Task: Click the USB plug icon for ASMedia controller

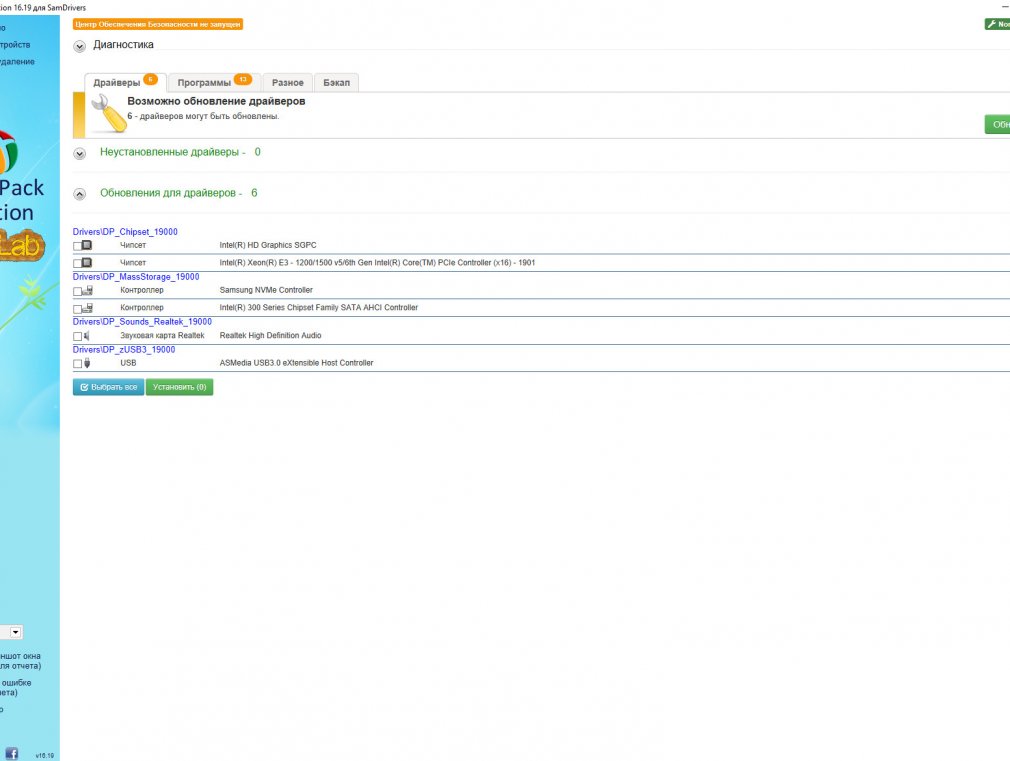Action: pyautogui.click(x=87, y=363)
